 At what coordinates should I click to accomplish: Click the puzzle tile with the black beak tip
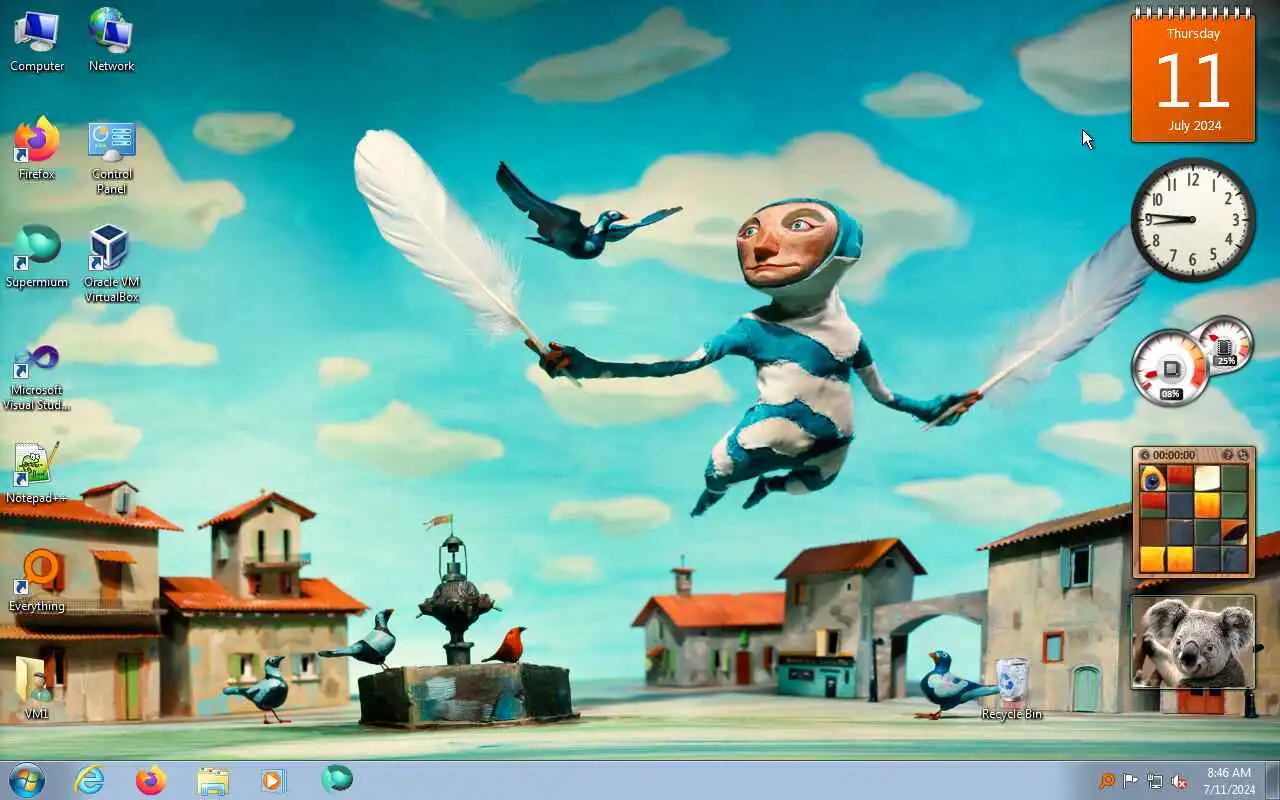[x=1234, y=532]
